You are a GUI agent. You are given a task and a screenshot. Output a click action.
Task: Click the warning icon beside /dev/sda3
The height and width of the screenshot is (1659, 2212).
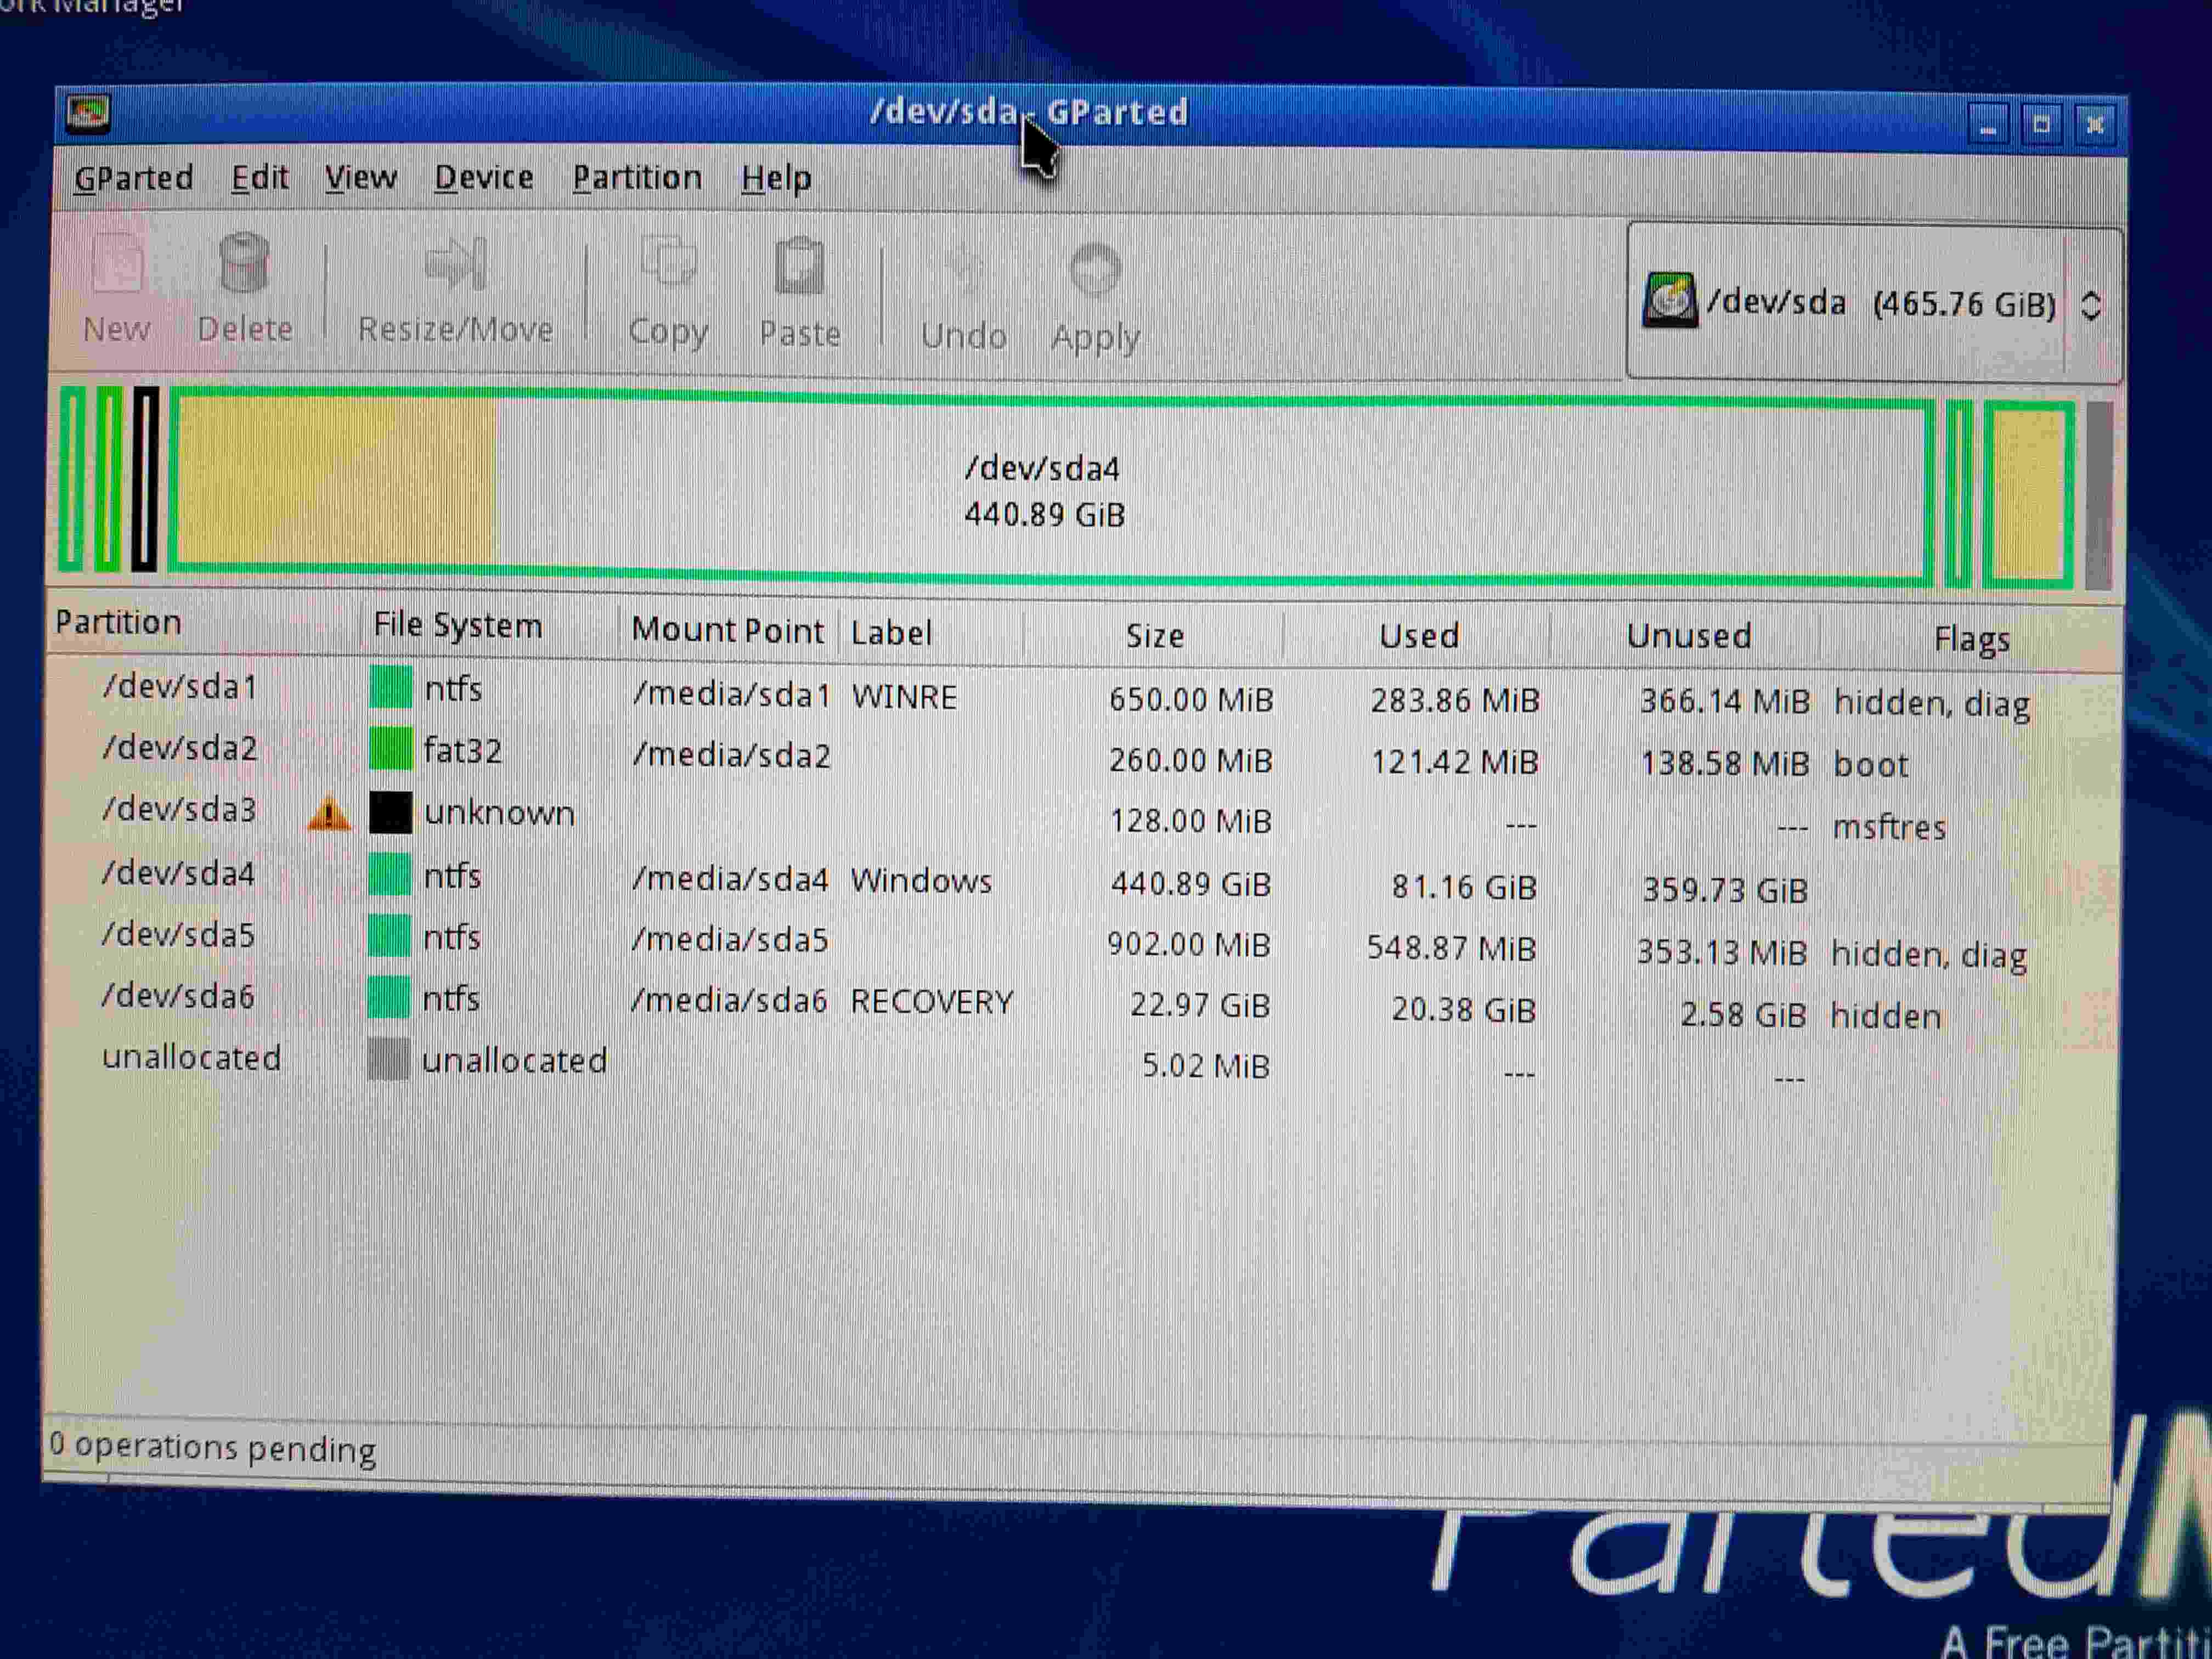[328, 814]
